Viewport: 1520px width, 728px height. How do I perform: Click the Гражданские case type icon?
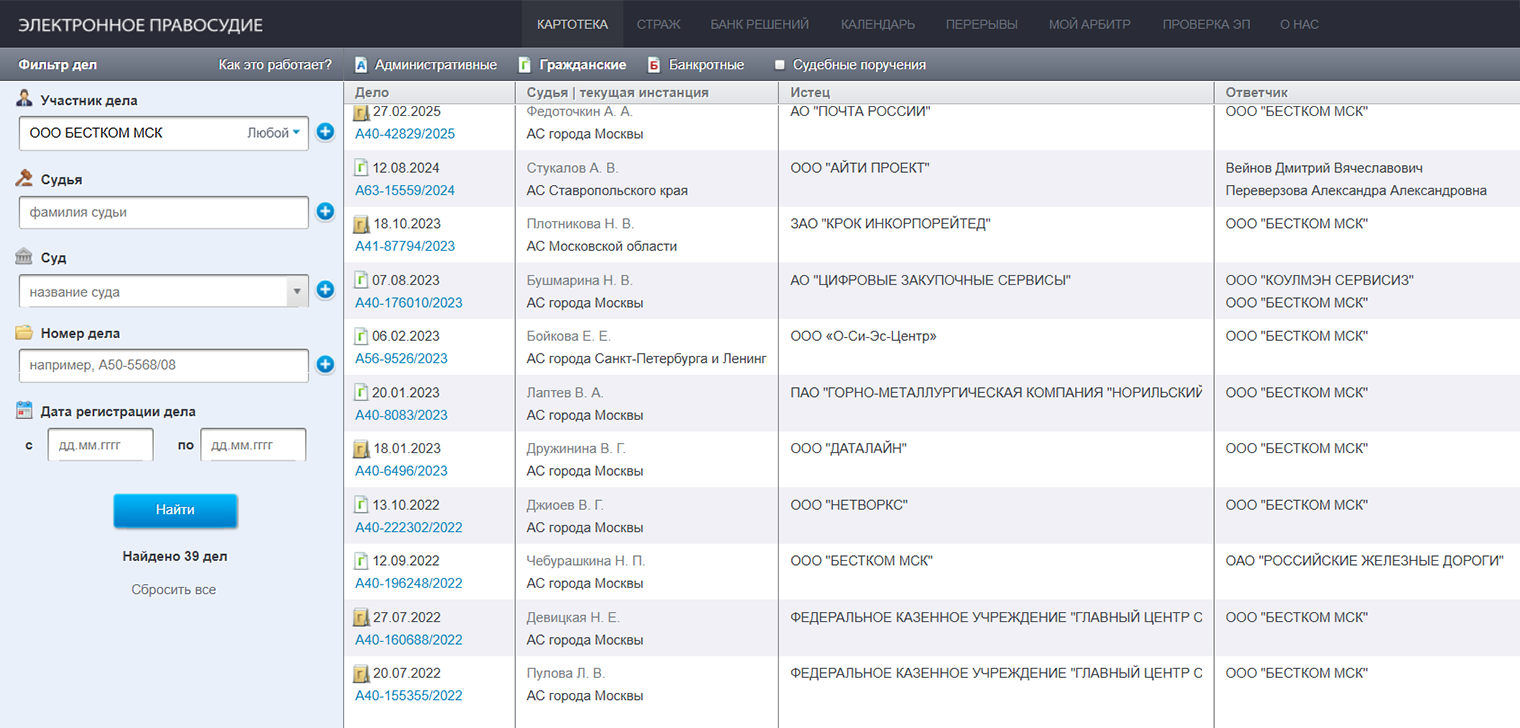coord(525,65)
